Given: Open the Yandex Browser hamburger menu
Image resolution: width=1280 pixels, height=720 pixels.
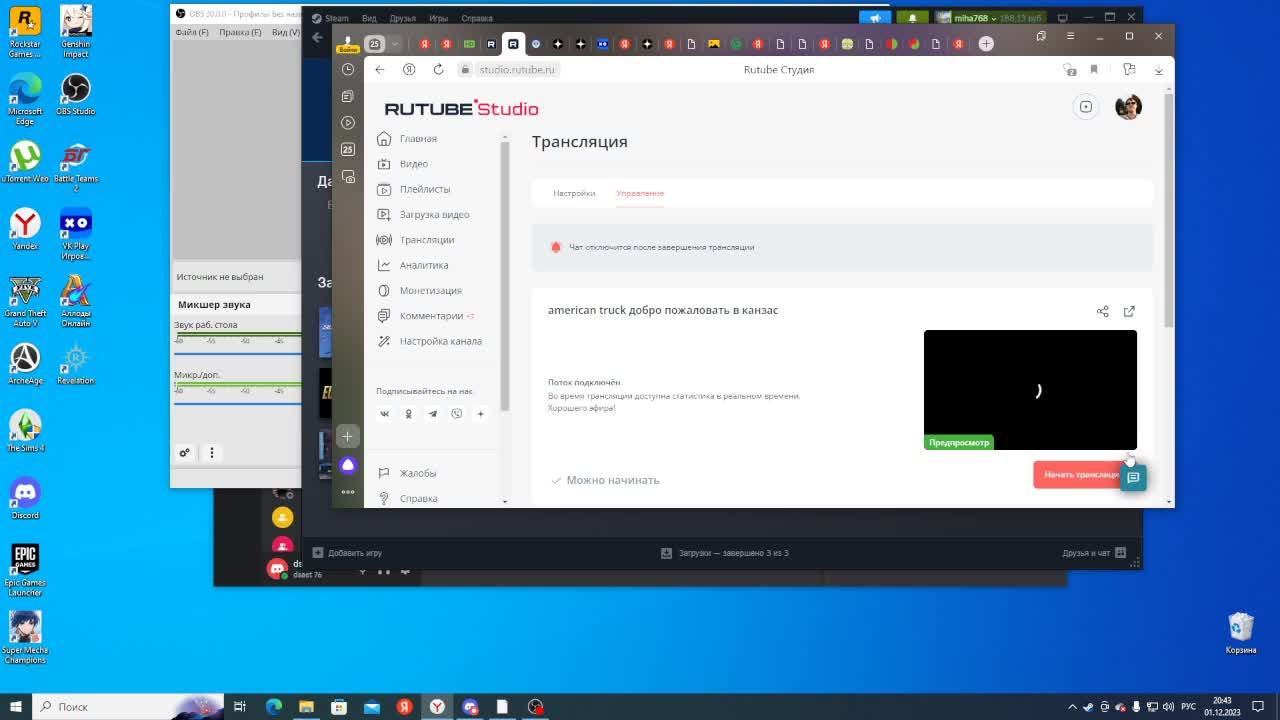Looking at the screenshot, I should 1070,36.
